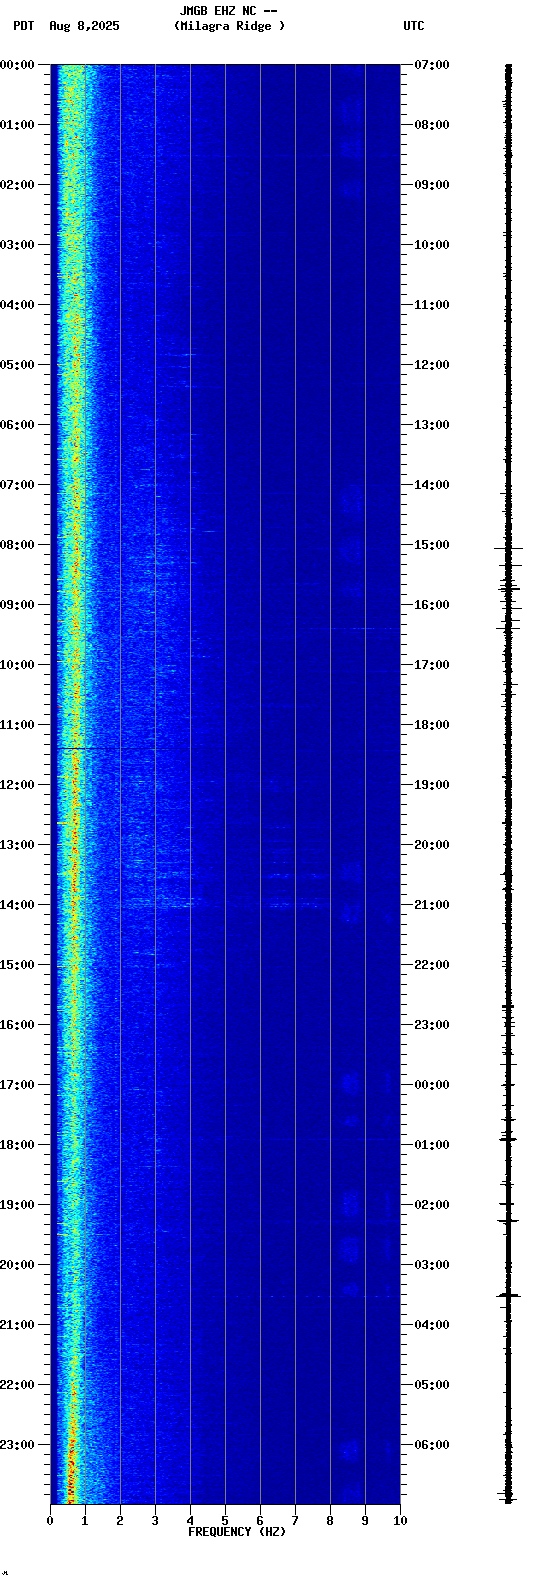
Task: Click the PDT time label '18:00'
Action: (17, 1145)
